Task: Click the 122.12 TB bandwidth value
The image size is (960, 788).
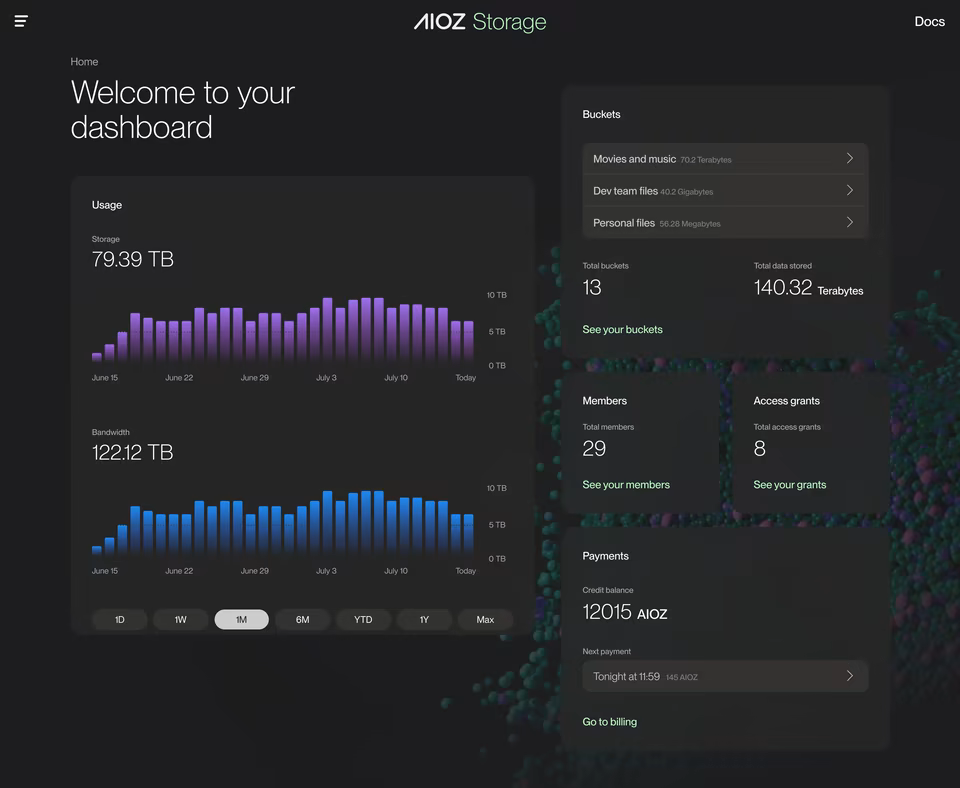Action: click(133, 452)
